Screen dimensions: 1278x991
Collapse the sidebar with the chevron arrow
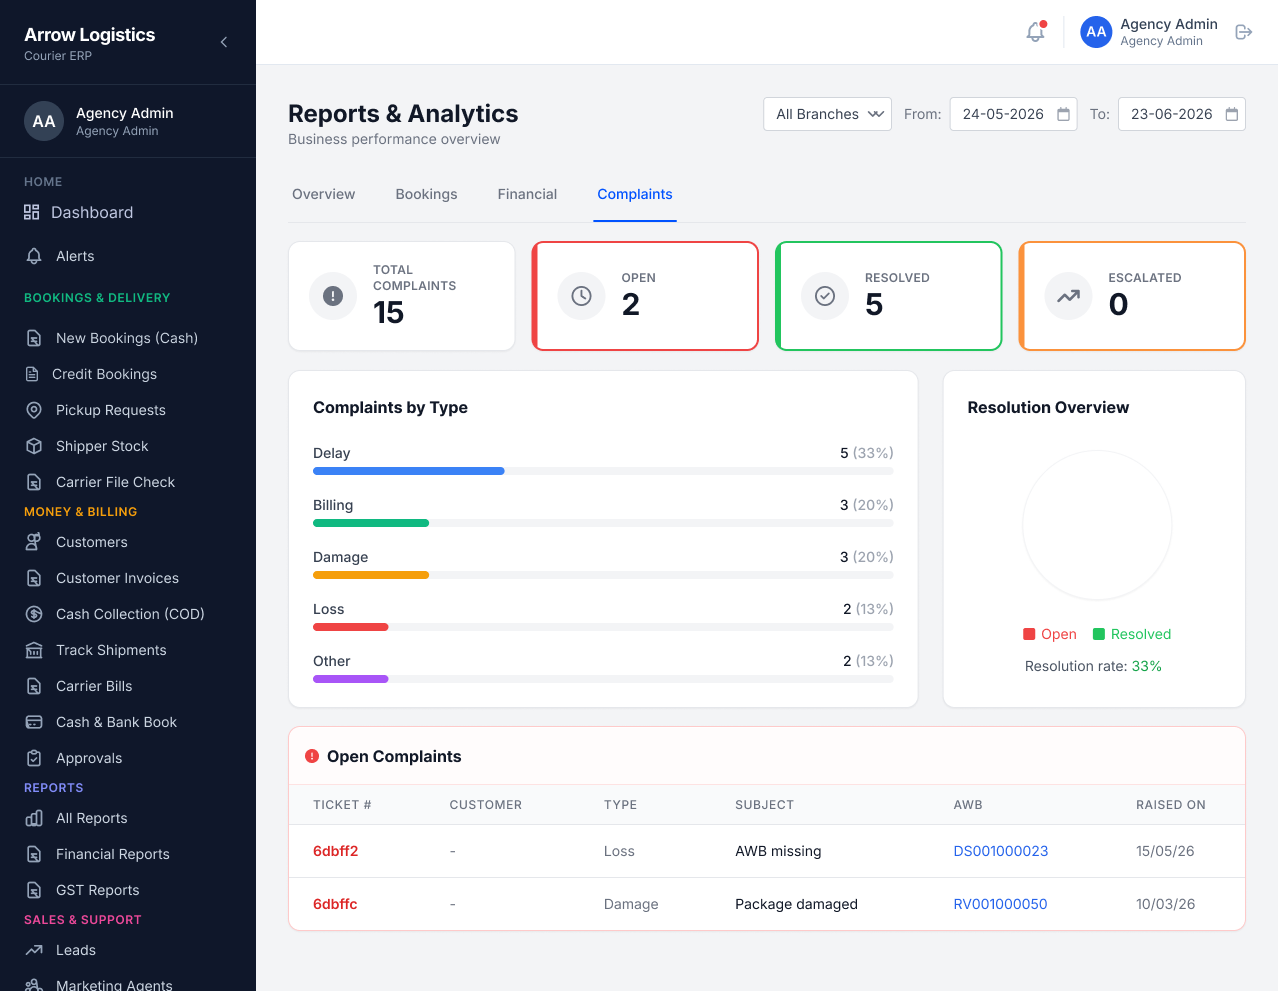pyautogui.click(x=224, y=42)
